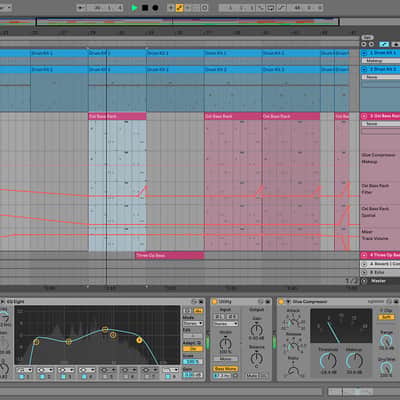The width and height of the screenshot is (400, 400).
Task: Select EQ Eight filter band 3 dot
Action: click(105, 329)
